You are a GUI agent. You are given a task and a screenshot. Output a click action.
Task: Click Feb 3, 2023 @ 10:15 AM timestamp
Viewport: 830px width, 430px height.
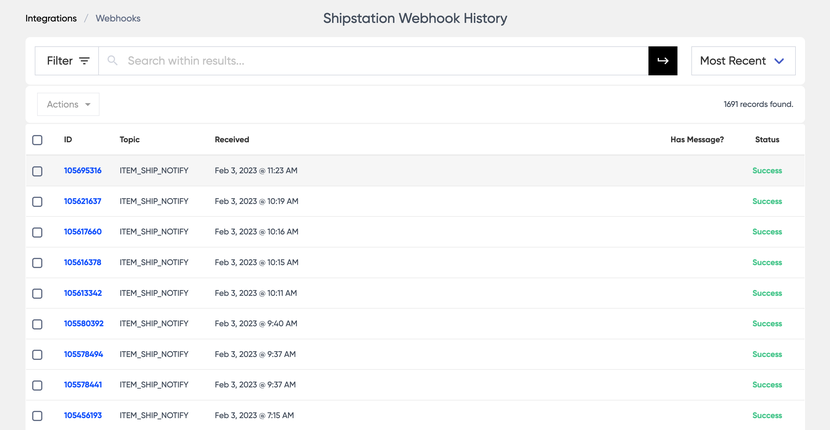[x=257, y=262]
